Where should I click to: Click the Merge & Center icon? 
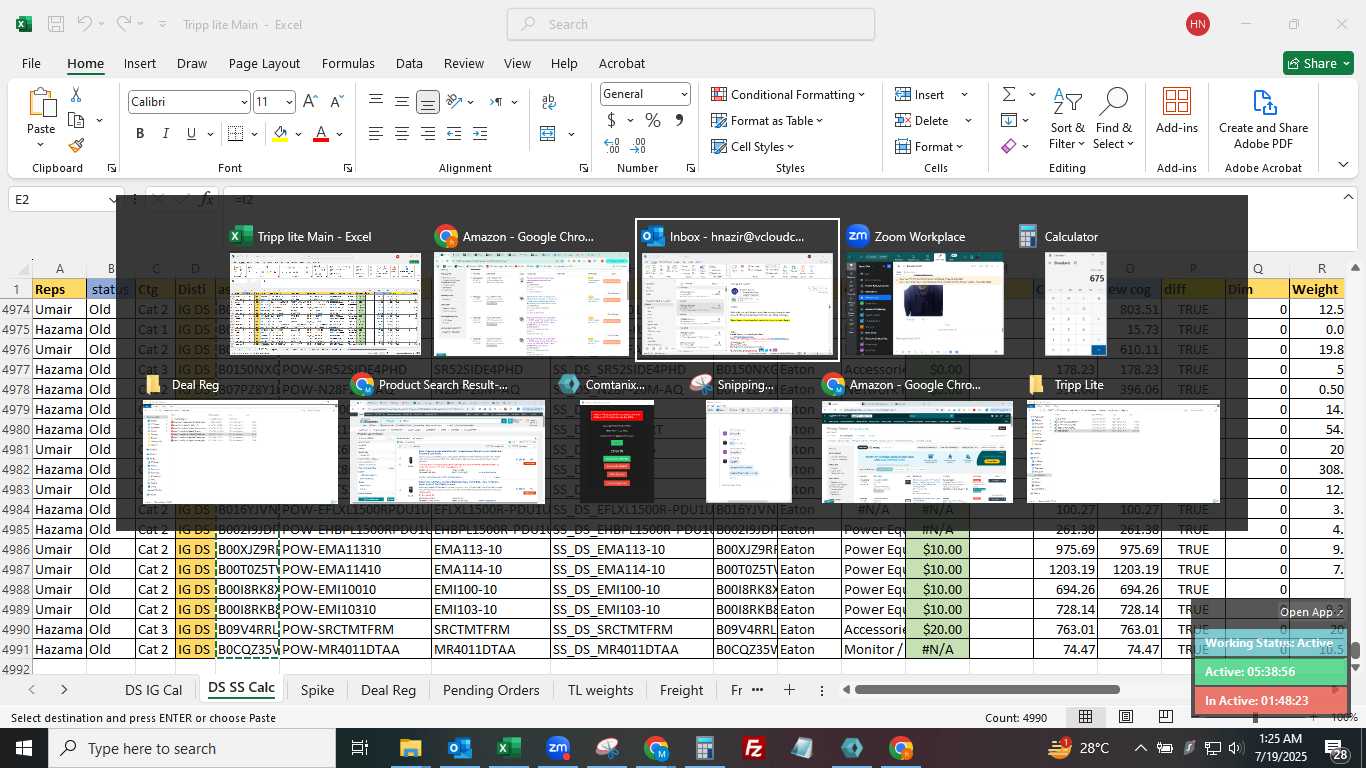548,134
